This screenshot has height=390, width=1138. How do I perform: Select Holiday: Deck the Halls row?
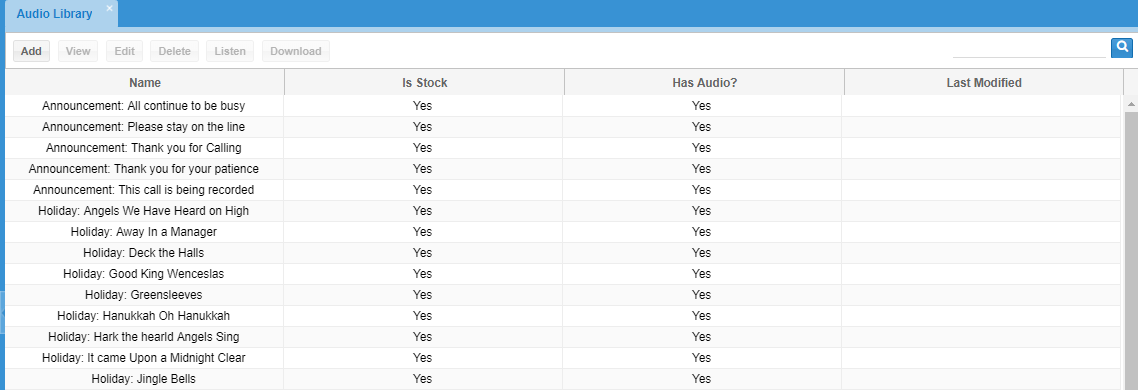(x=563, y=253)
